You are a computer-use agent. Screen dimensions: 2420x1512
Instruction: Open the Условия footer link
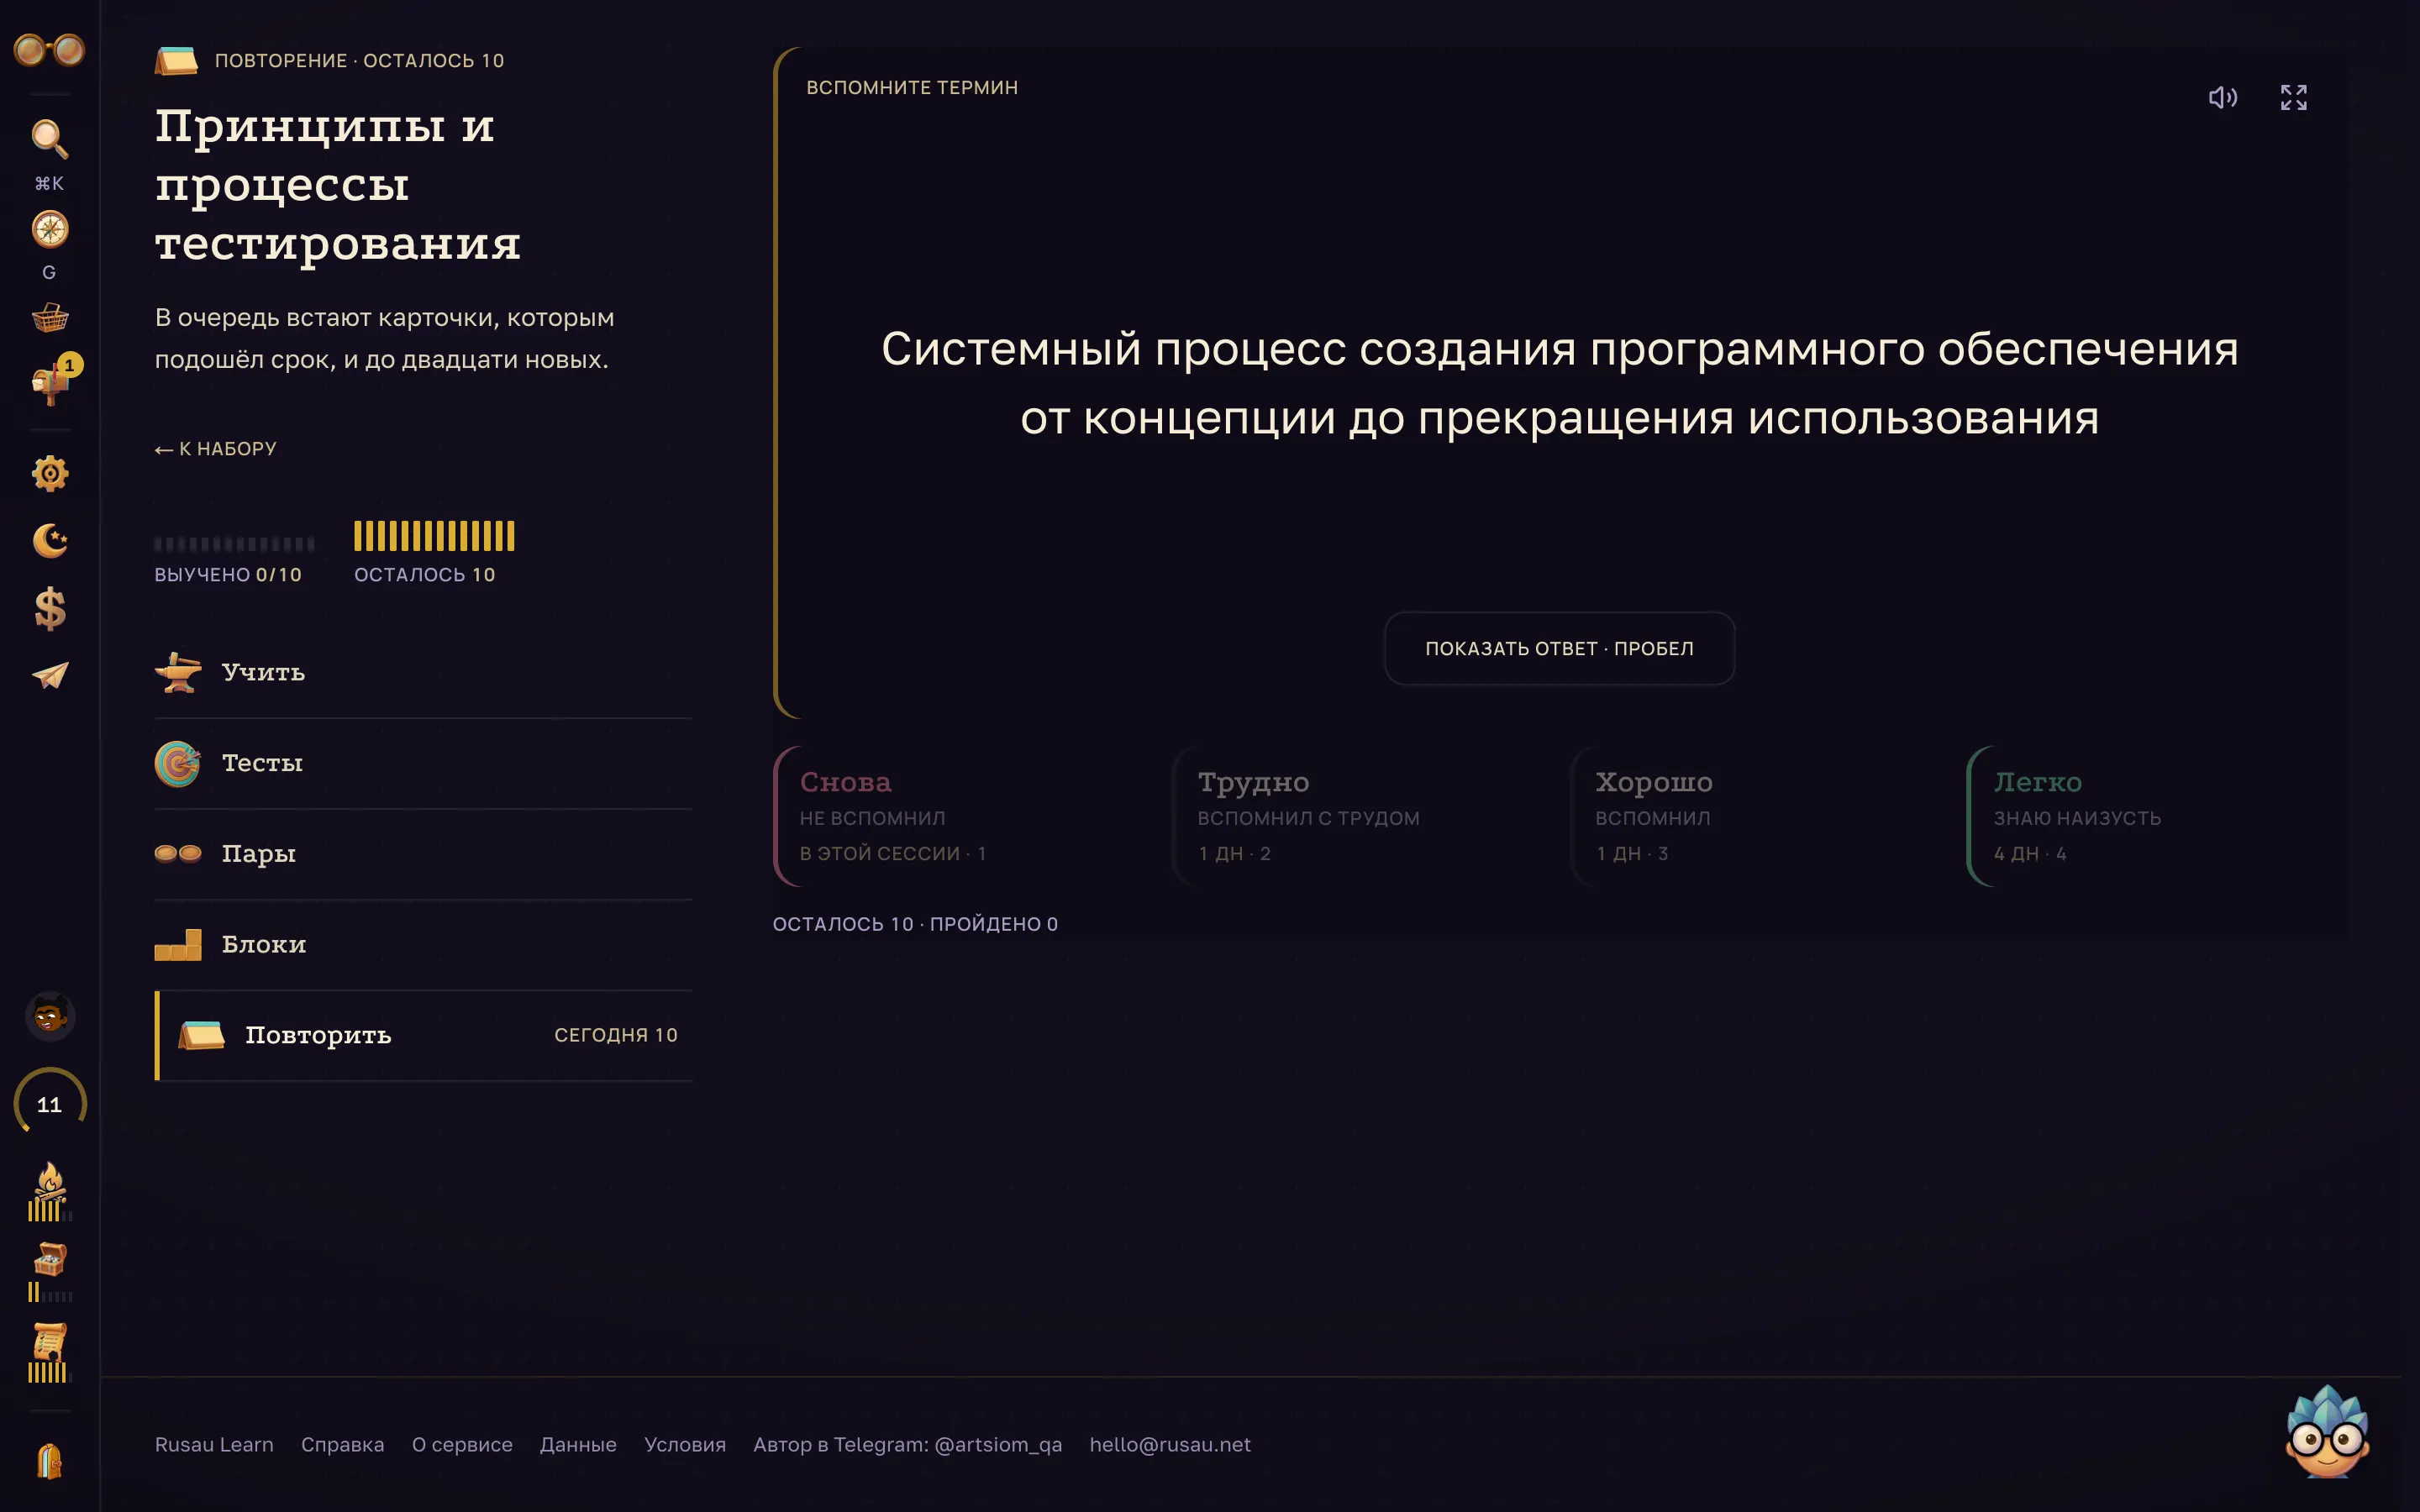pyautogui.click(x=685, y=1444)
